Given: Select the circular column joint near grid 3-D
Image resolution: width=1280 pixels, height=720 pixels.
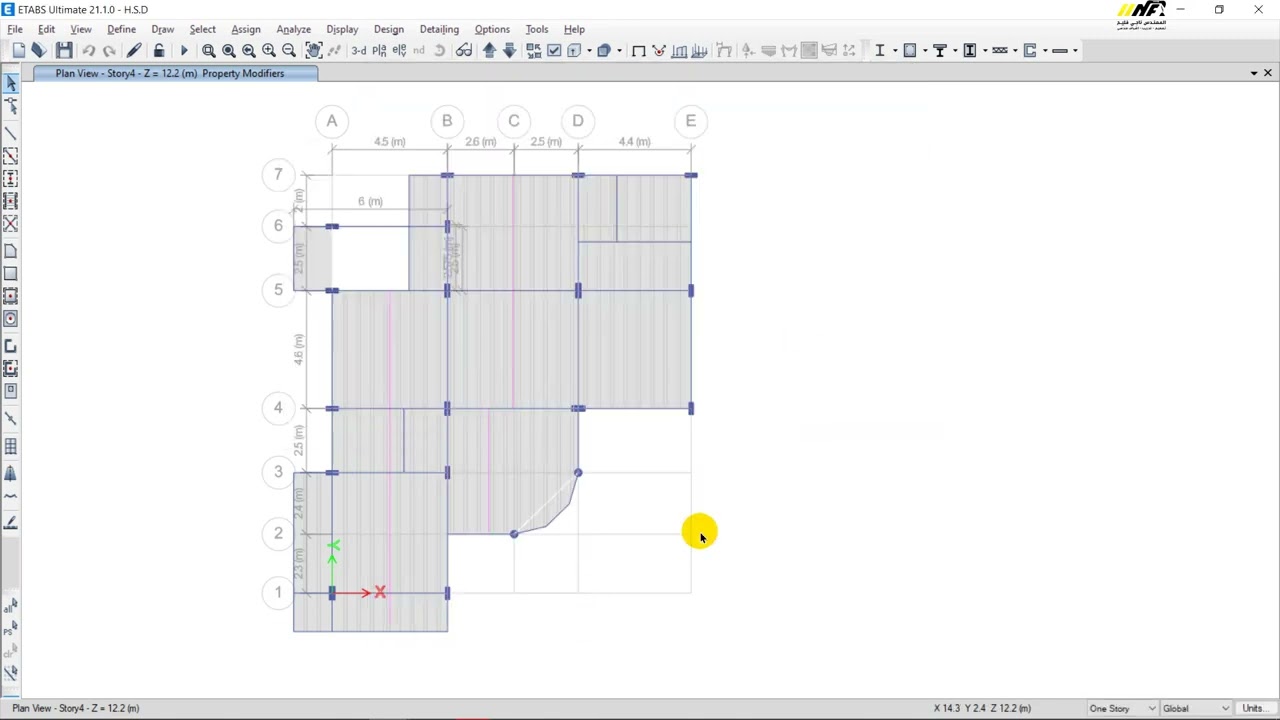Looking at the screenshot, I should 577,472.
